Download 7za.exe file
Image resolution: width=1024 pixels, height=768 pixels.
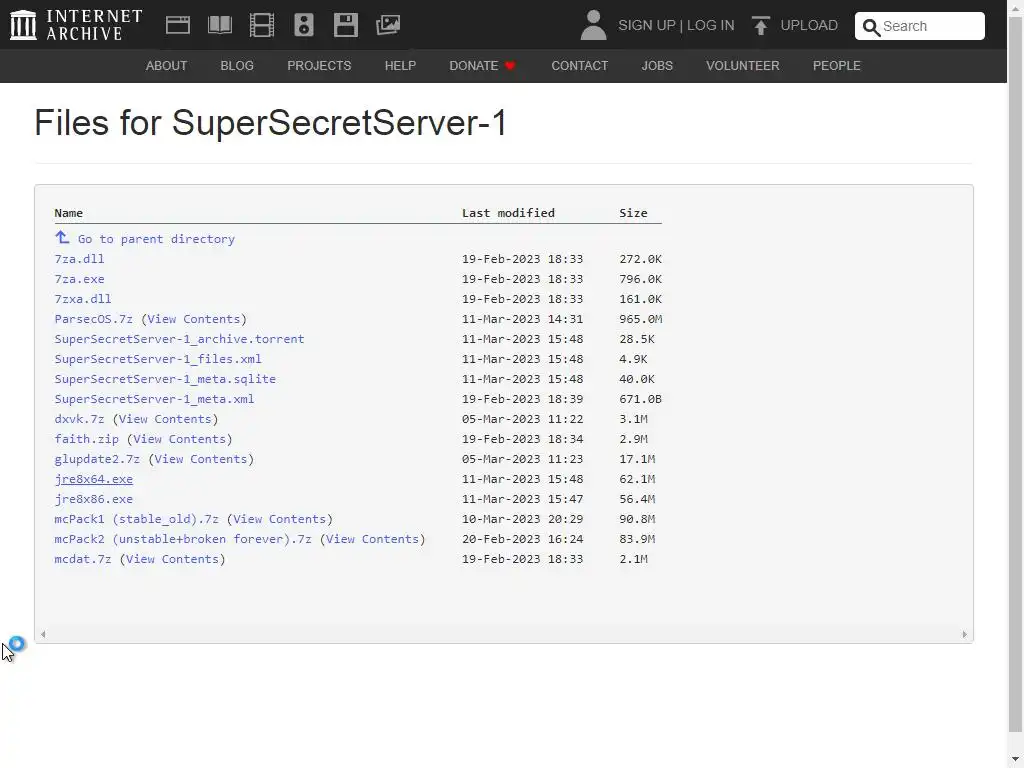79,279
